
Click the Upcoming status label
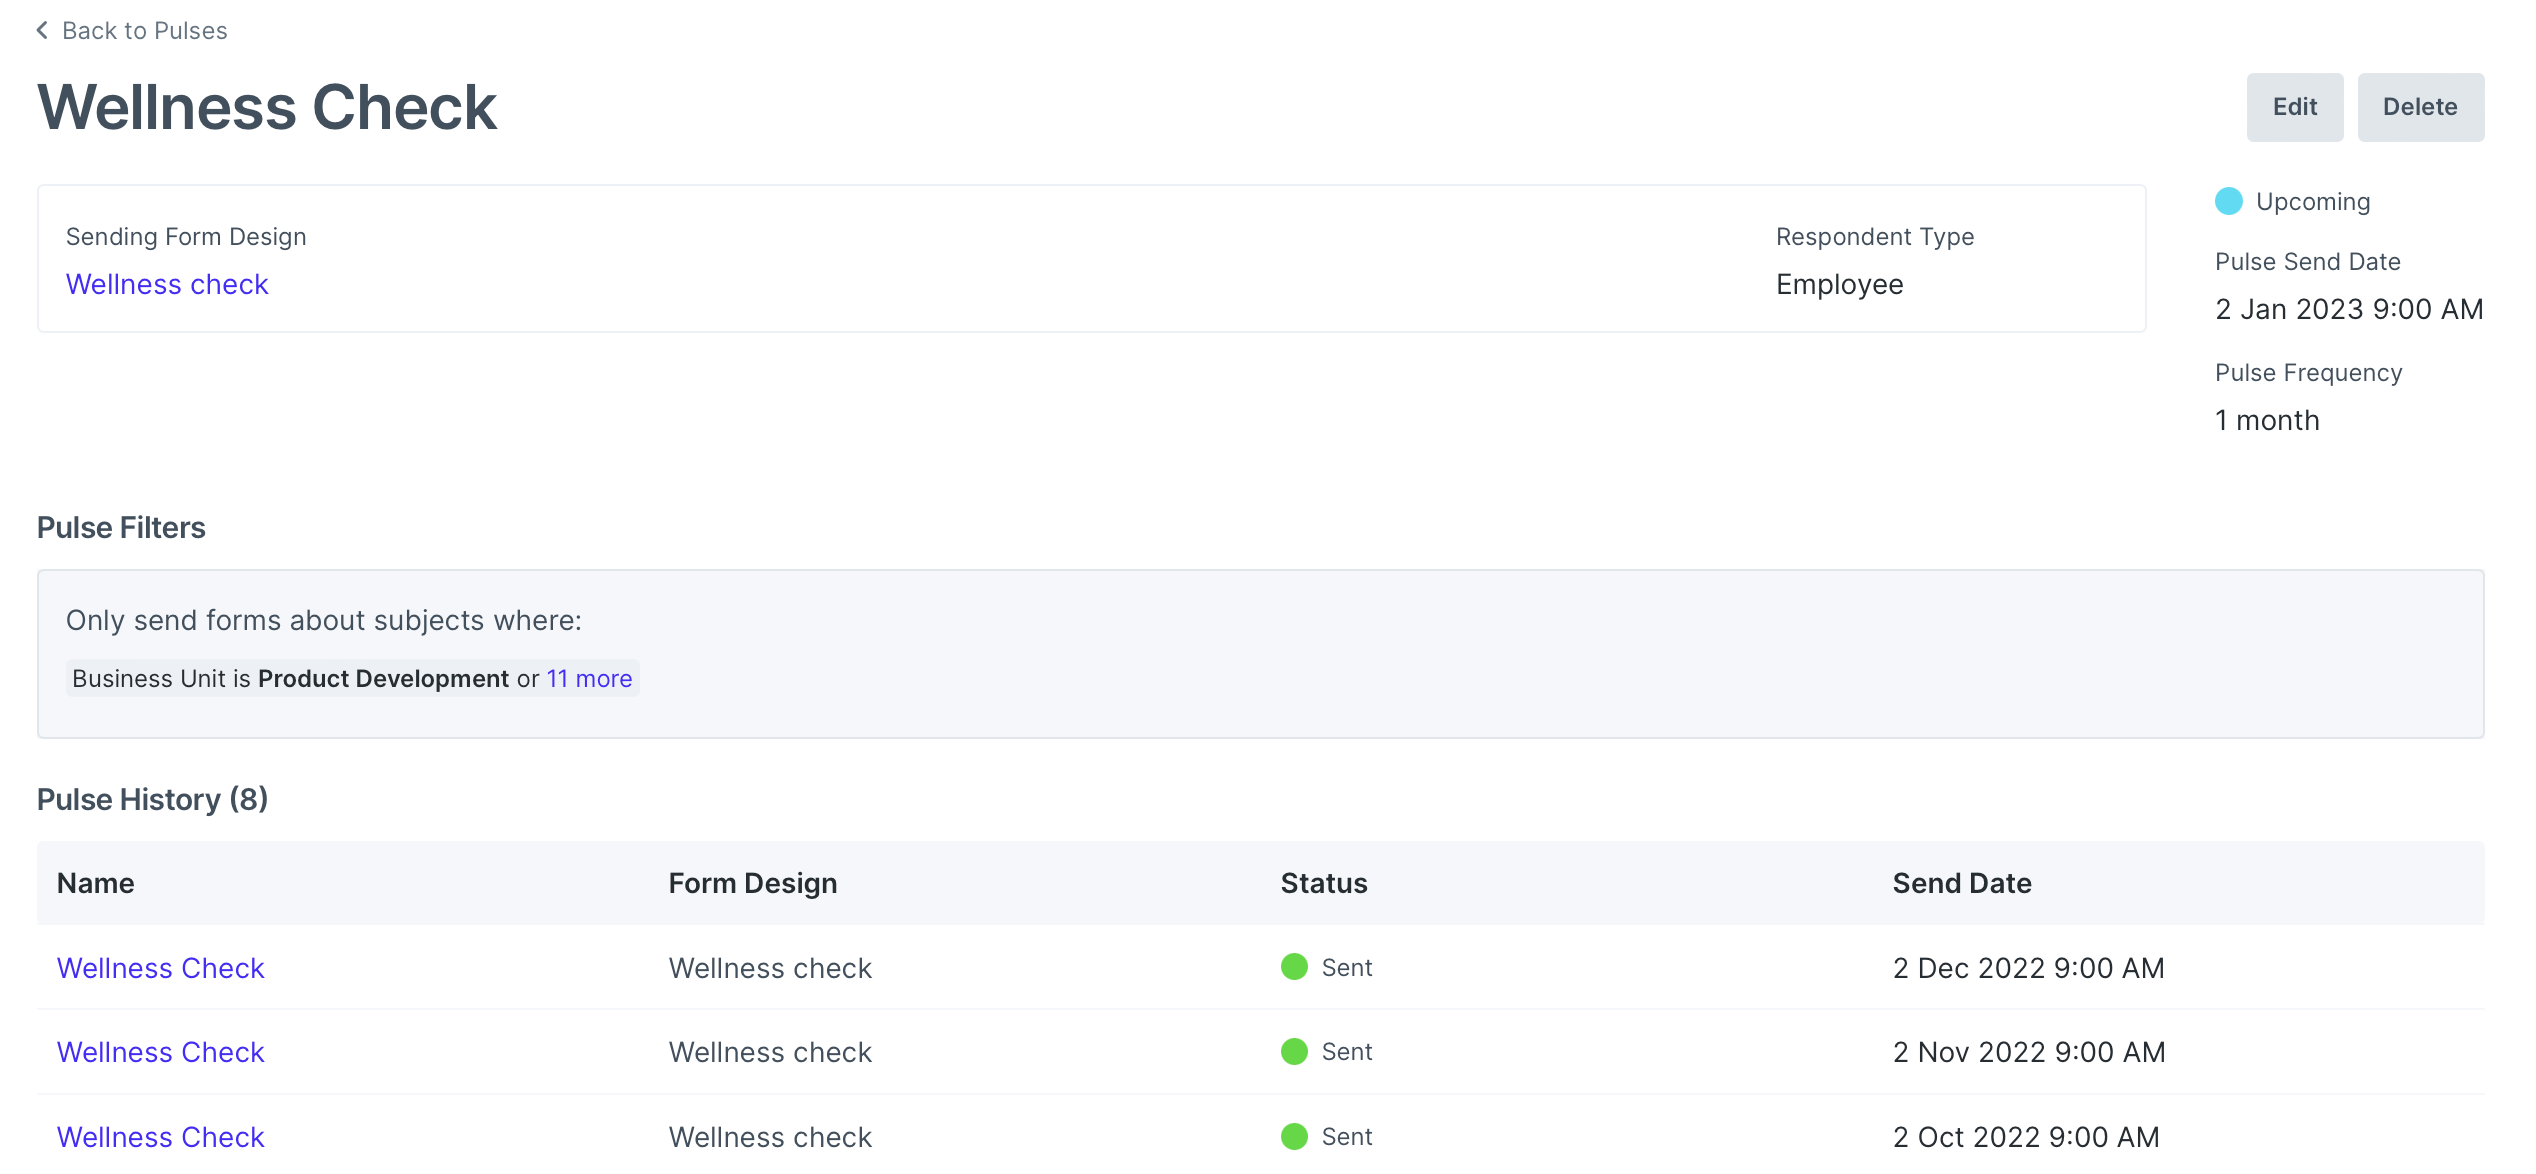(2312, 201)
